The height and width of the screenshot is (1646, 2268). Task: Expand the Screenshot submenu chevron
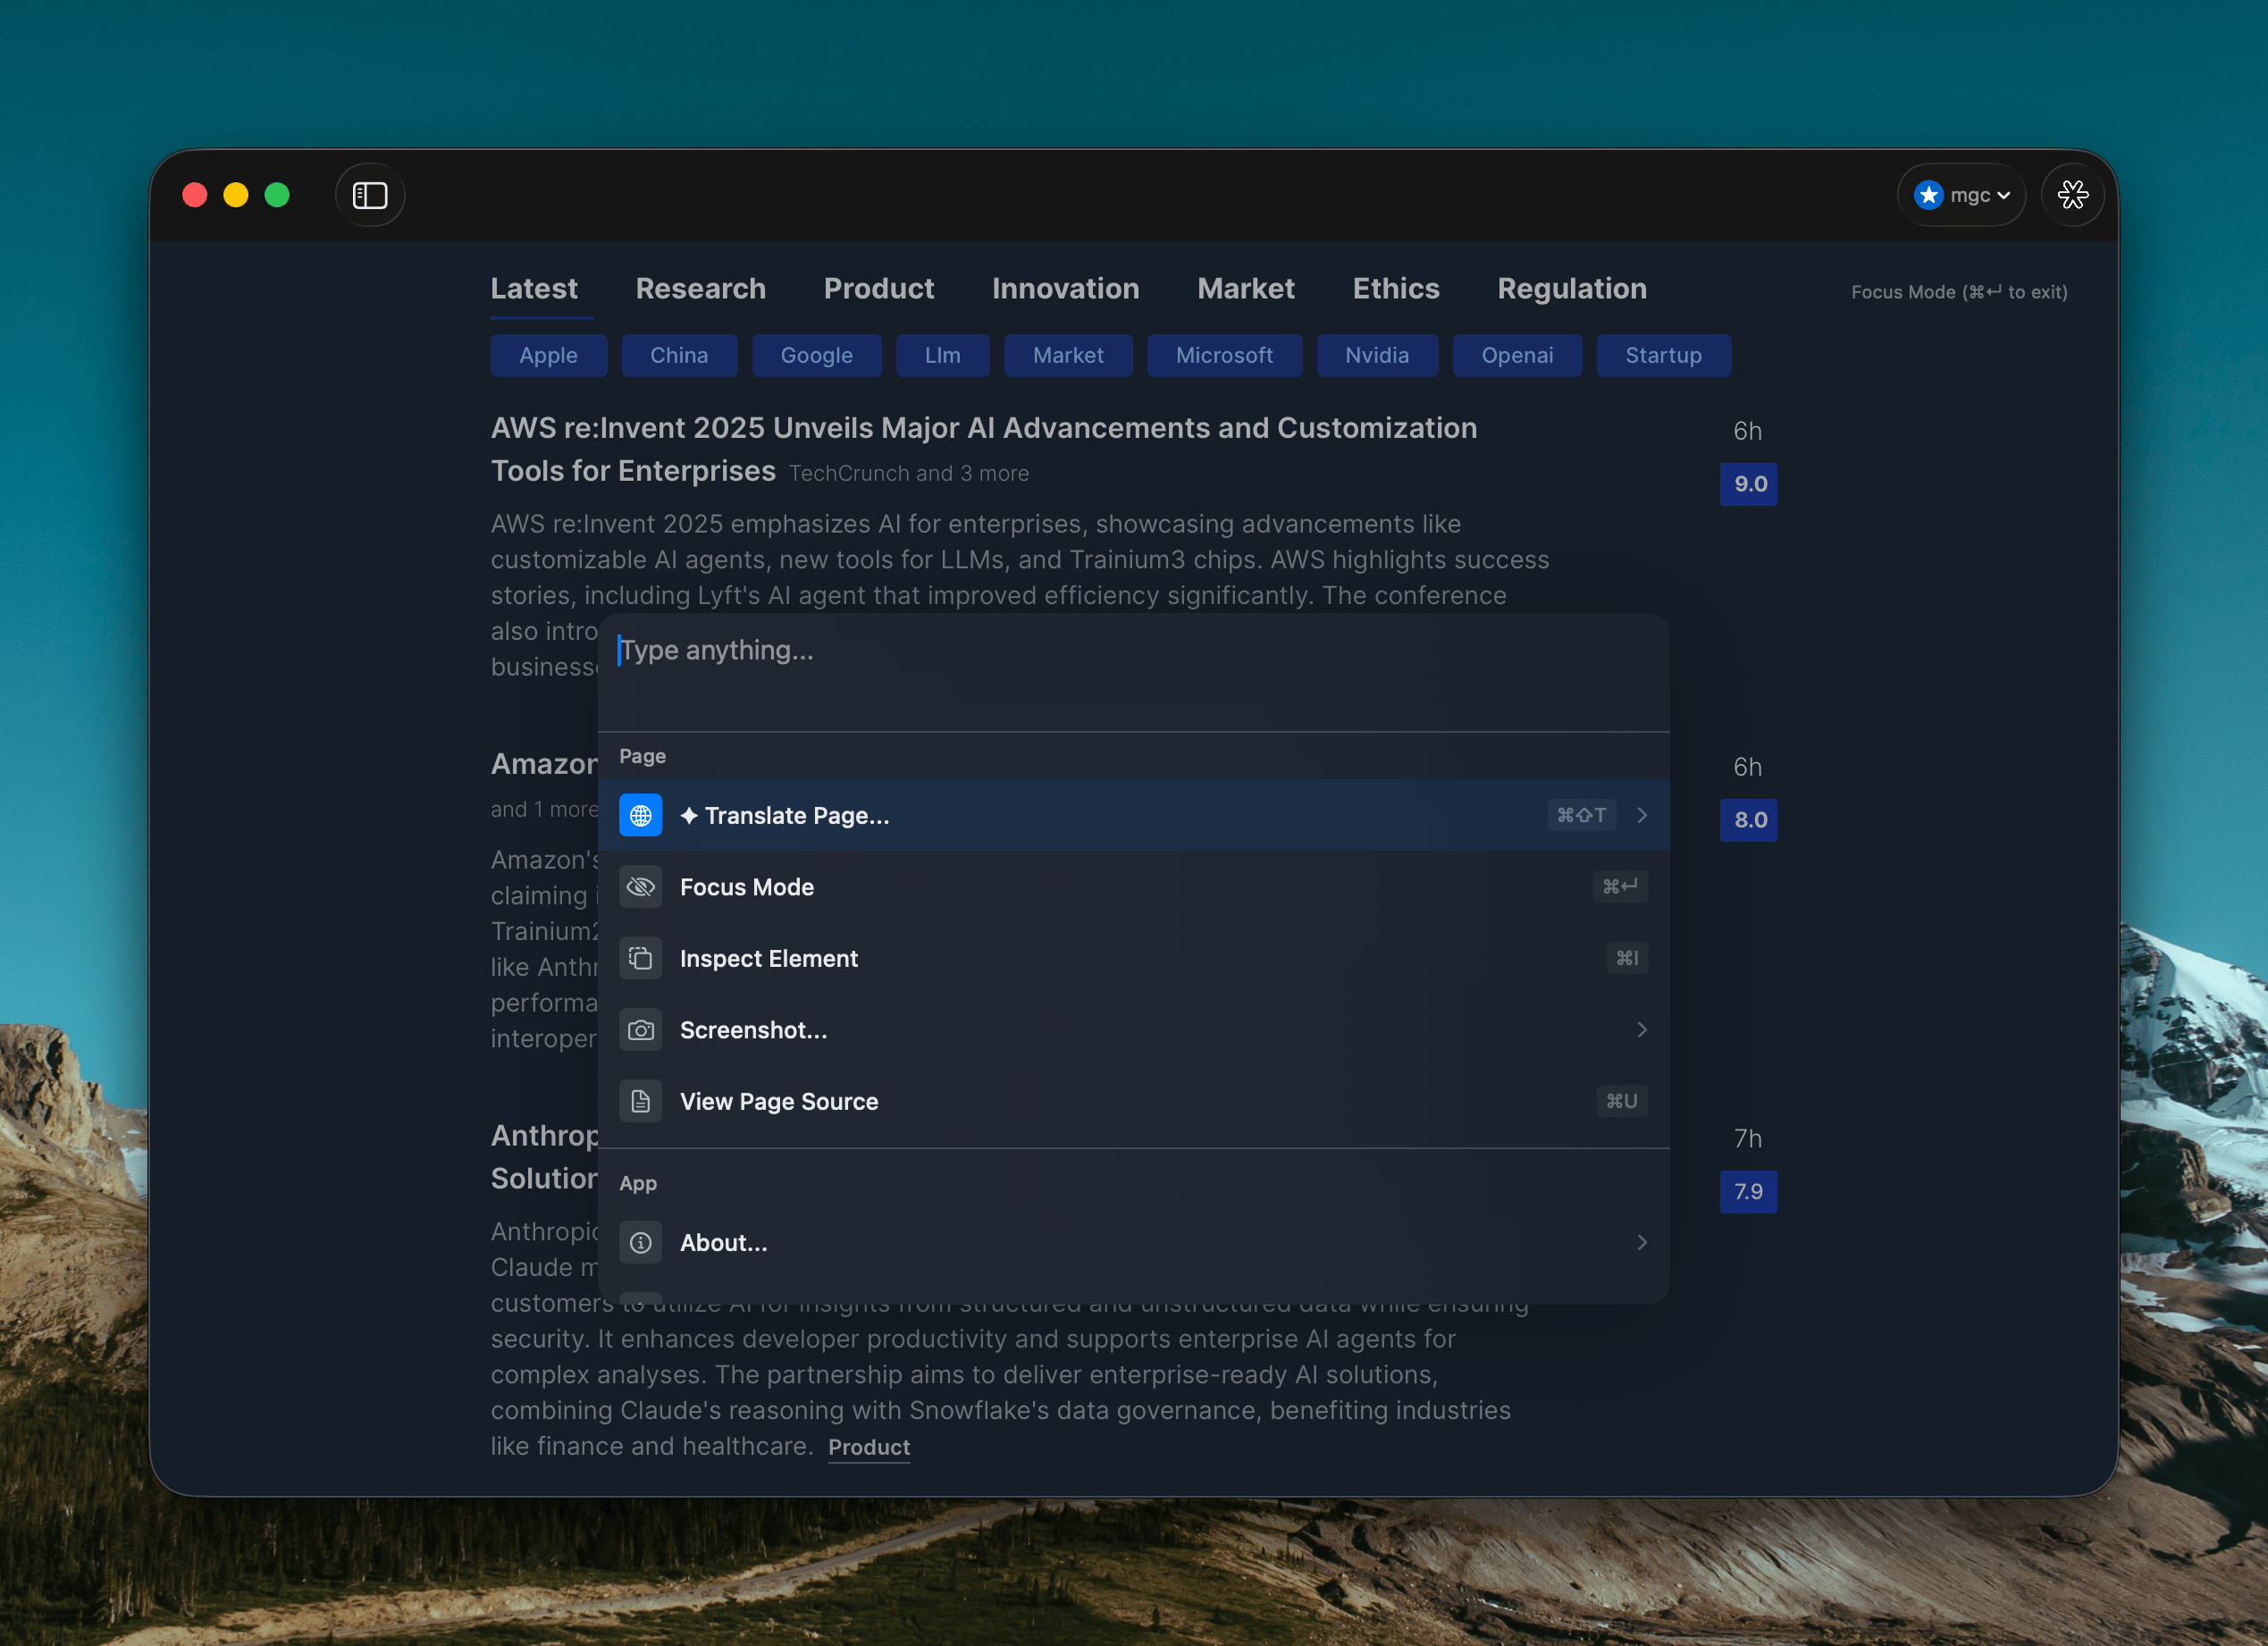click(1642, 1030)
